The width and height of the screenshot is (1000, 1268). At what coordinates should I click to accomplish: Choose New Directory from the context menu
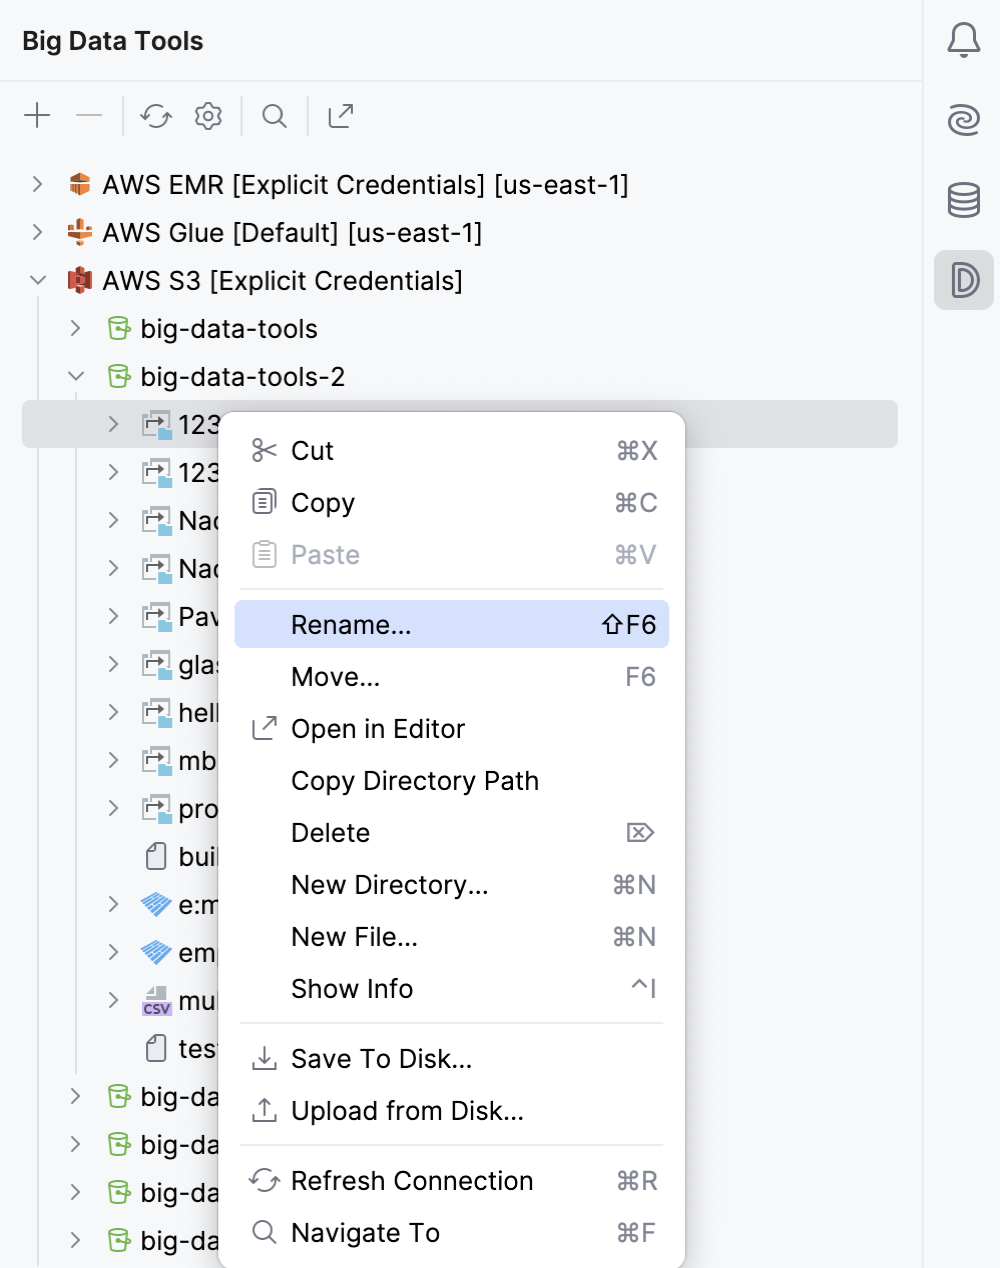tap(389, 885)
